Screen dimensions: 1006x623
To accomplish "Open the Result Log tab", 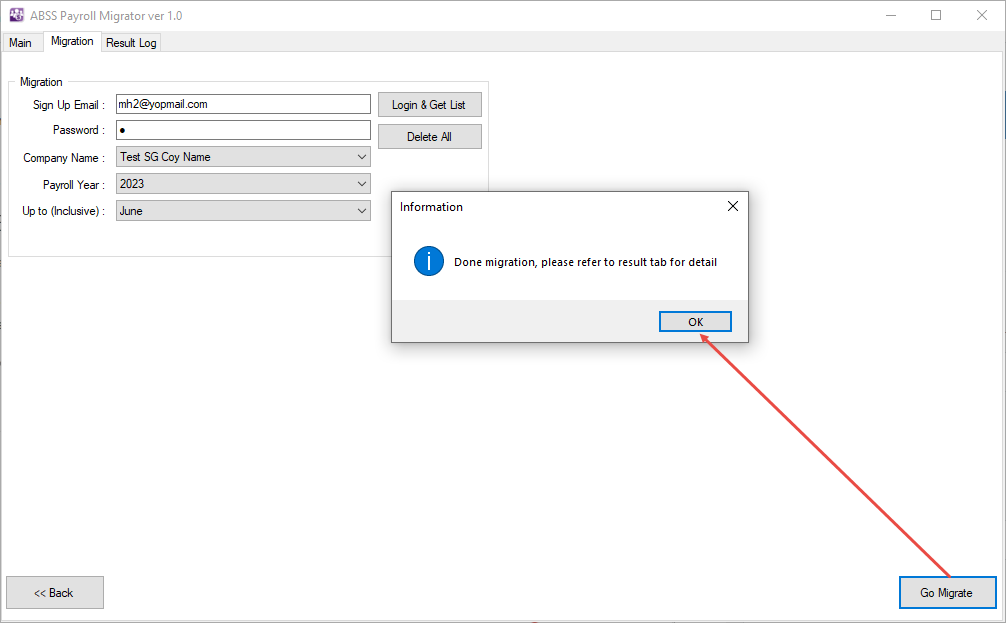I will 131,42.
